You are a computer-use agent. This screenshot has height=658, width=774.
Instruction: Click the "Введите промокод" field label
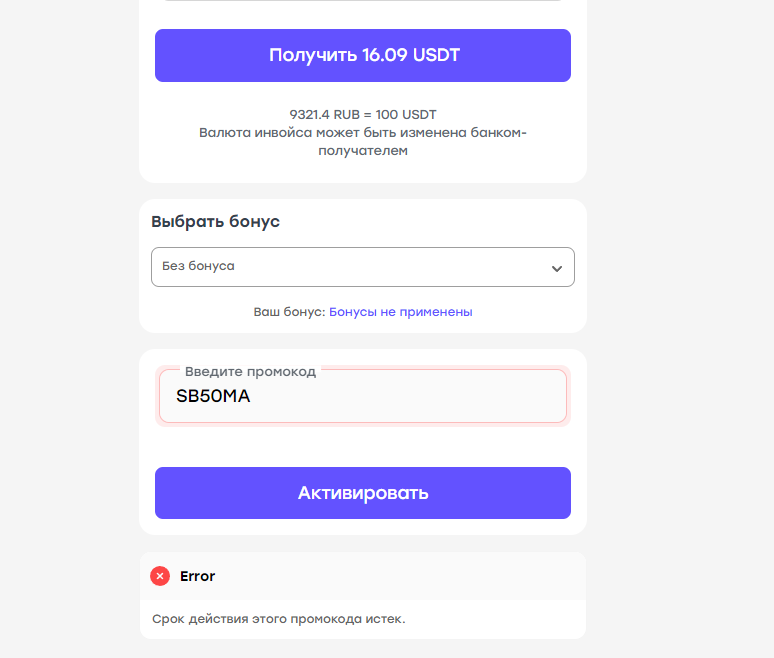(250, 372)
